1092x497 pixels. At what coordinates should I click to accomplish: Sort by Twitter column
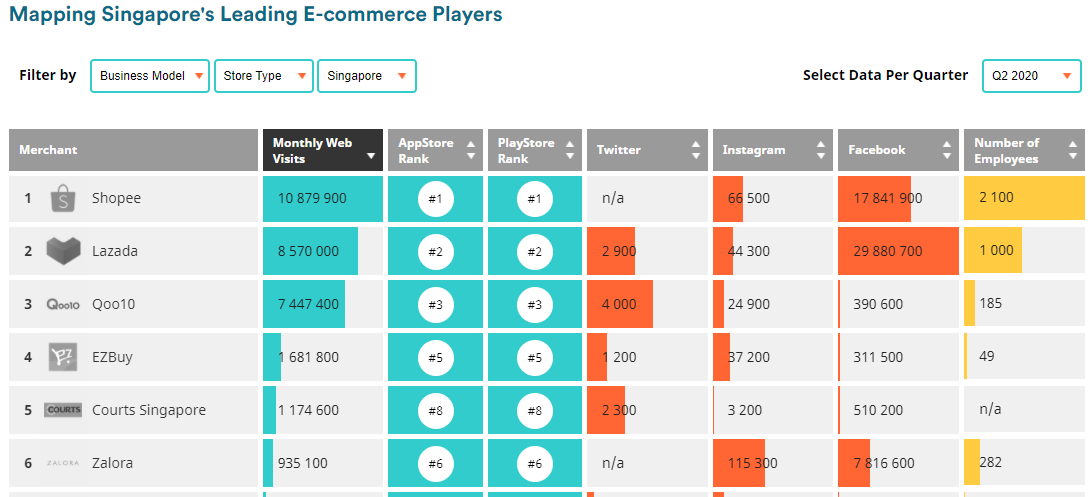coord(647,150)
